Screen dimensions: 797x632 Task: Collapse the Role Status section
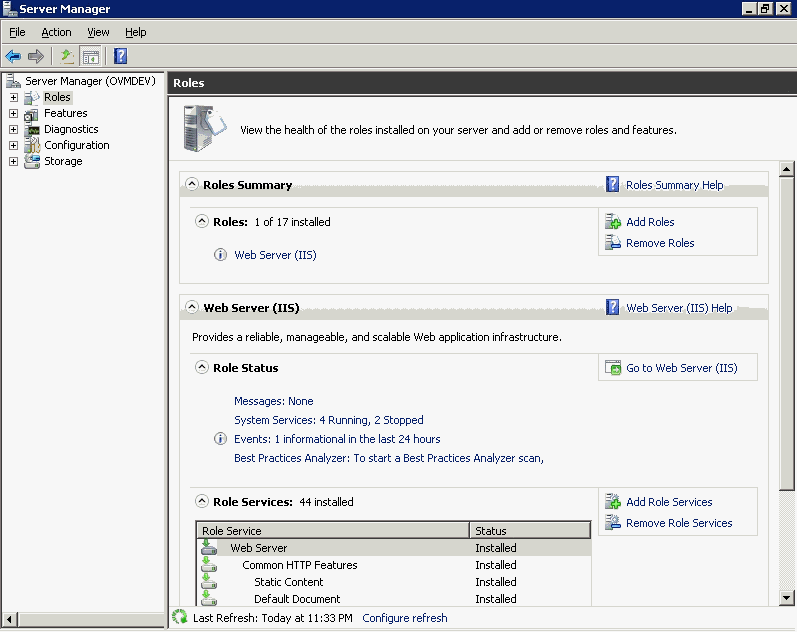pos(202,367)
